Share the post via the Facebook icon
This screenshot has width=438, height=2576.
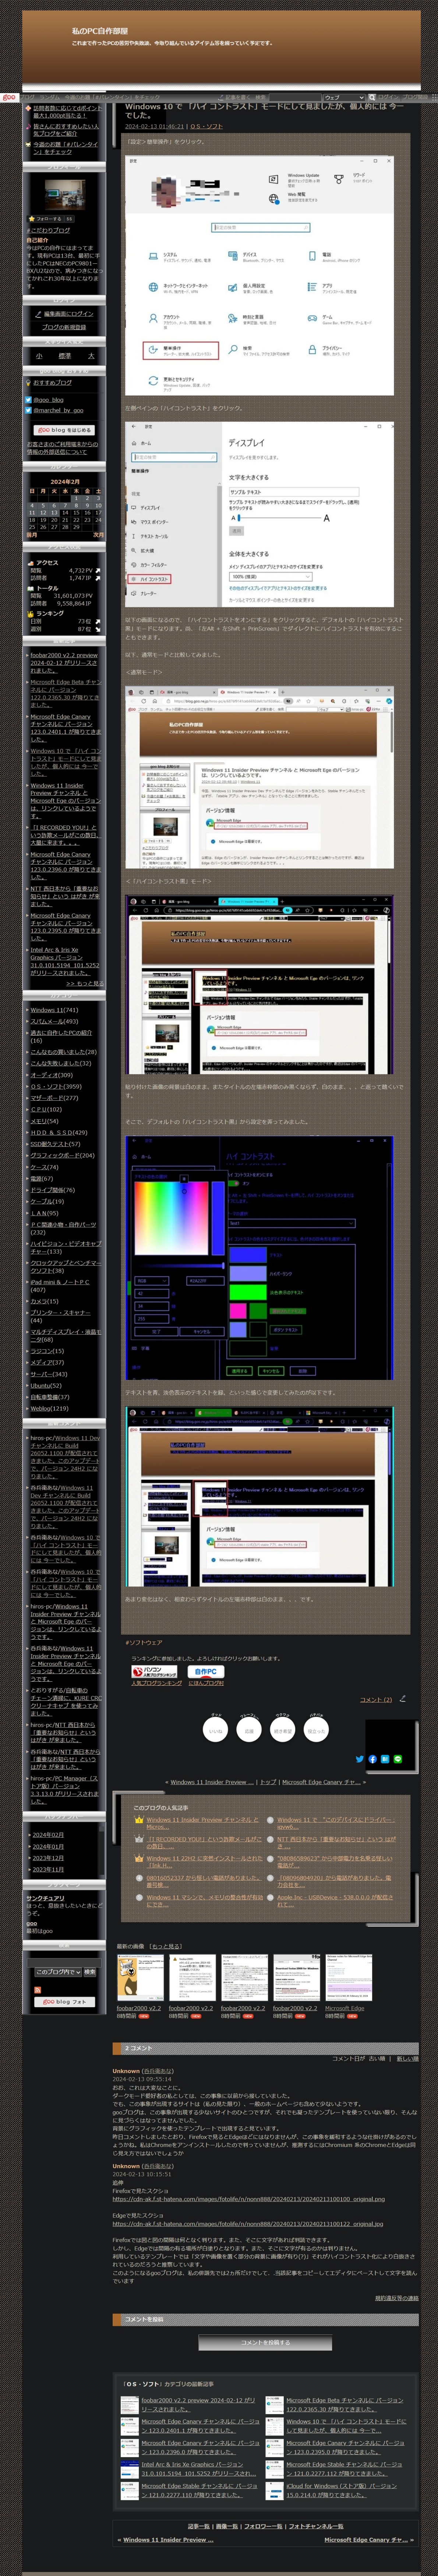point(372,1759)
